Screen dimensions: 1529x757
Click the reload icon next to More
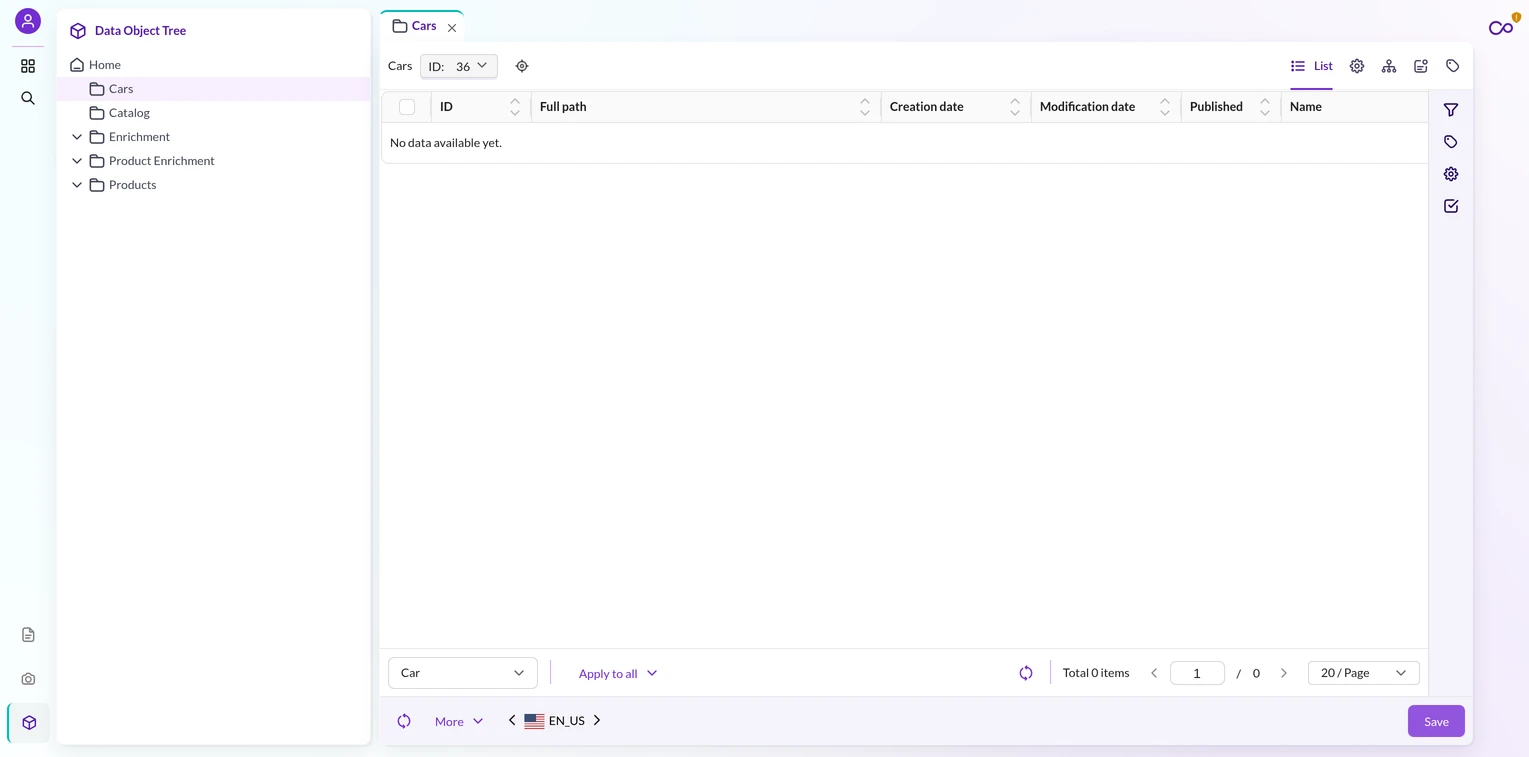404,721
